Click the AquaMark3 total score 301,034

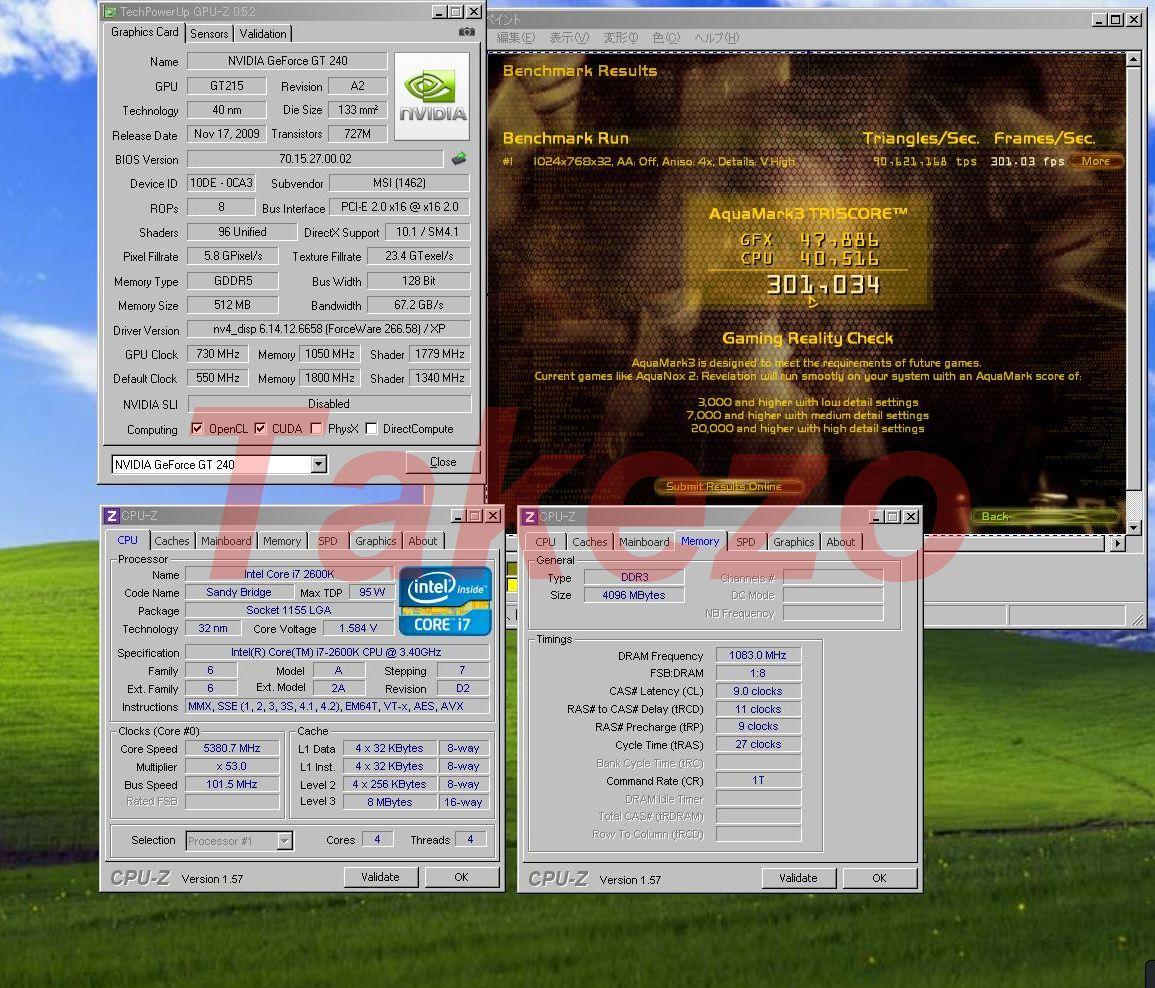(823, 284)
